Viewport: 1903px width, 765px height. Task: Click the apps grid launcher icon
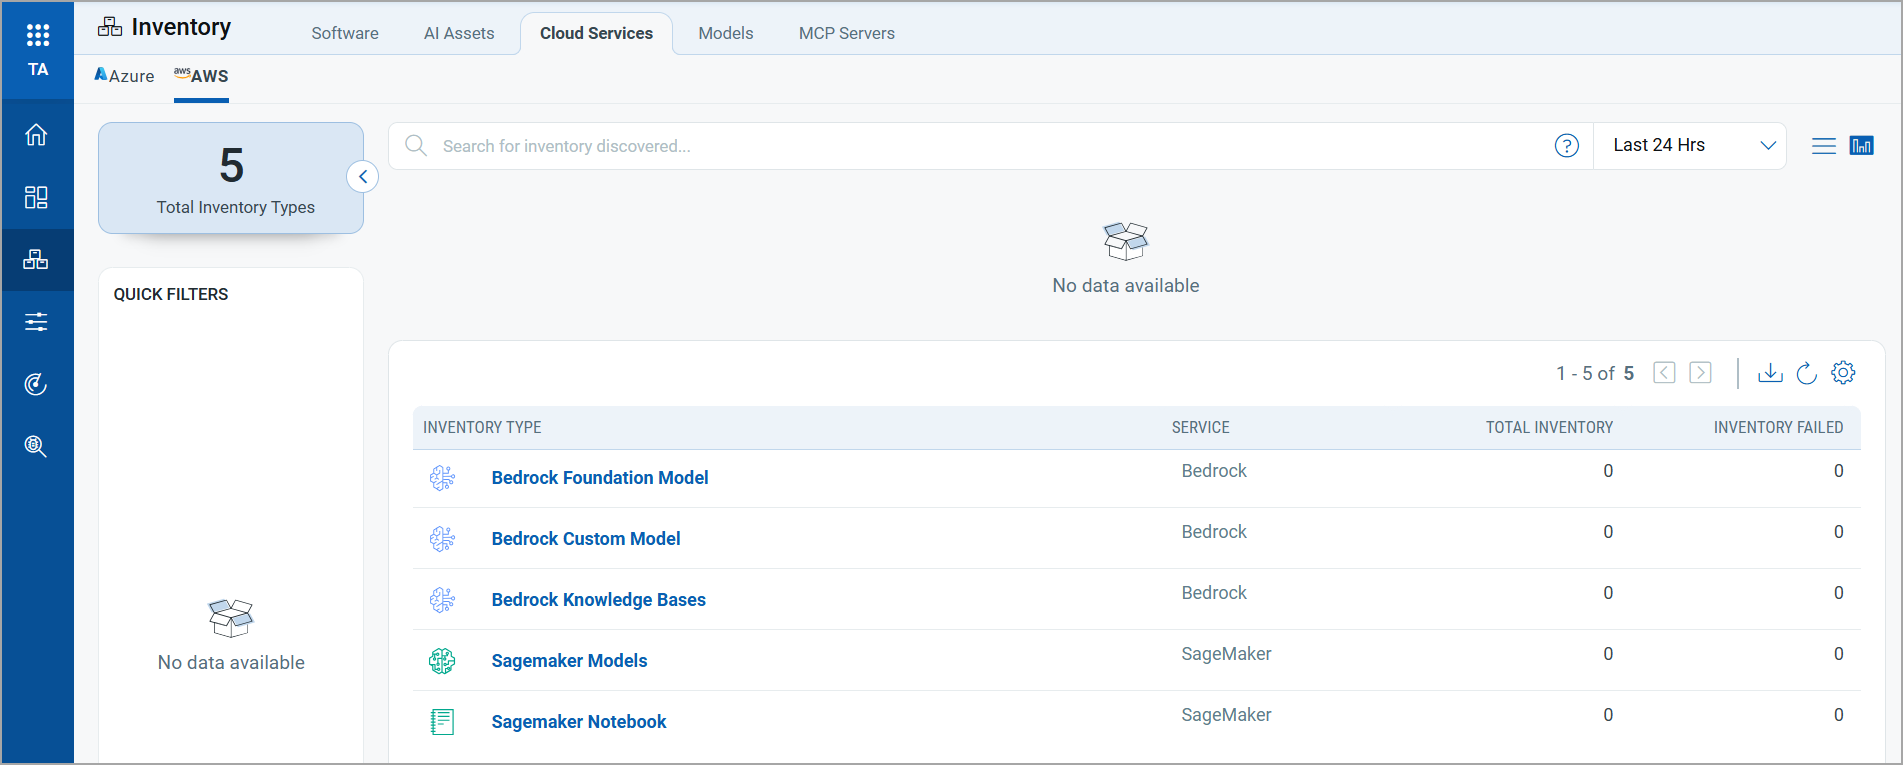click(x=38, y=36)
